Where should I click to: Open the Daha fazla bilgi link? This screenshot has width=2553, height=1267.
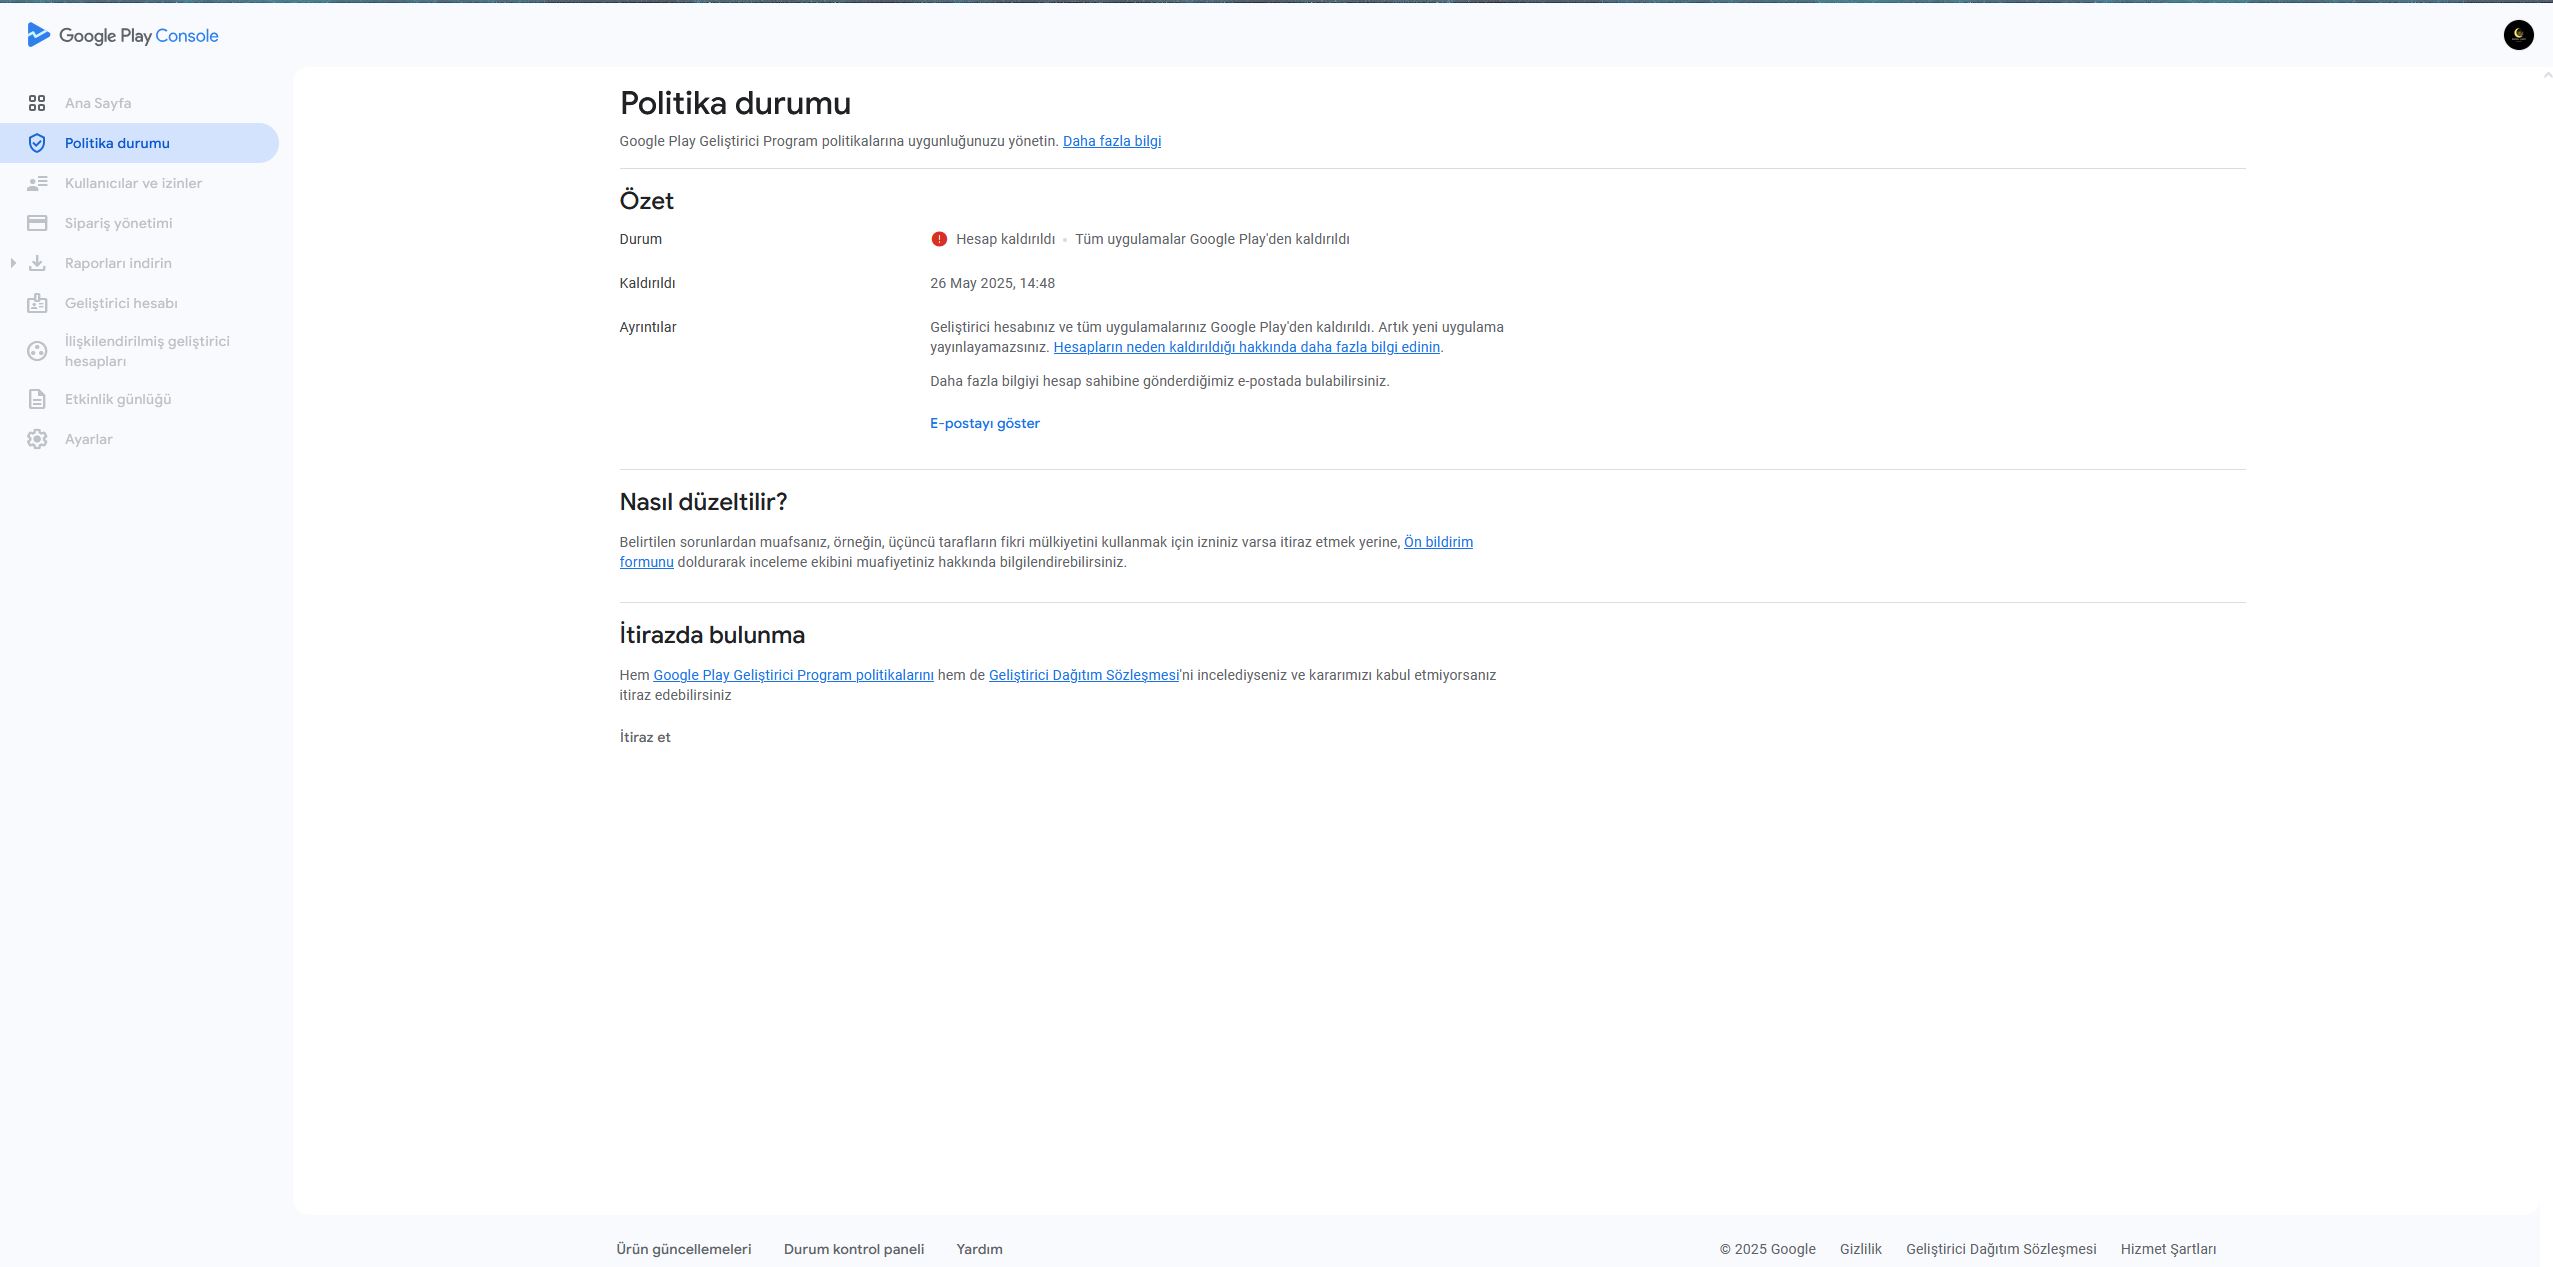(x=1111, y=141)
